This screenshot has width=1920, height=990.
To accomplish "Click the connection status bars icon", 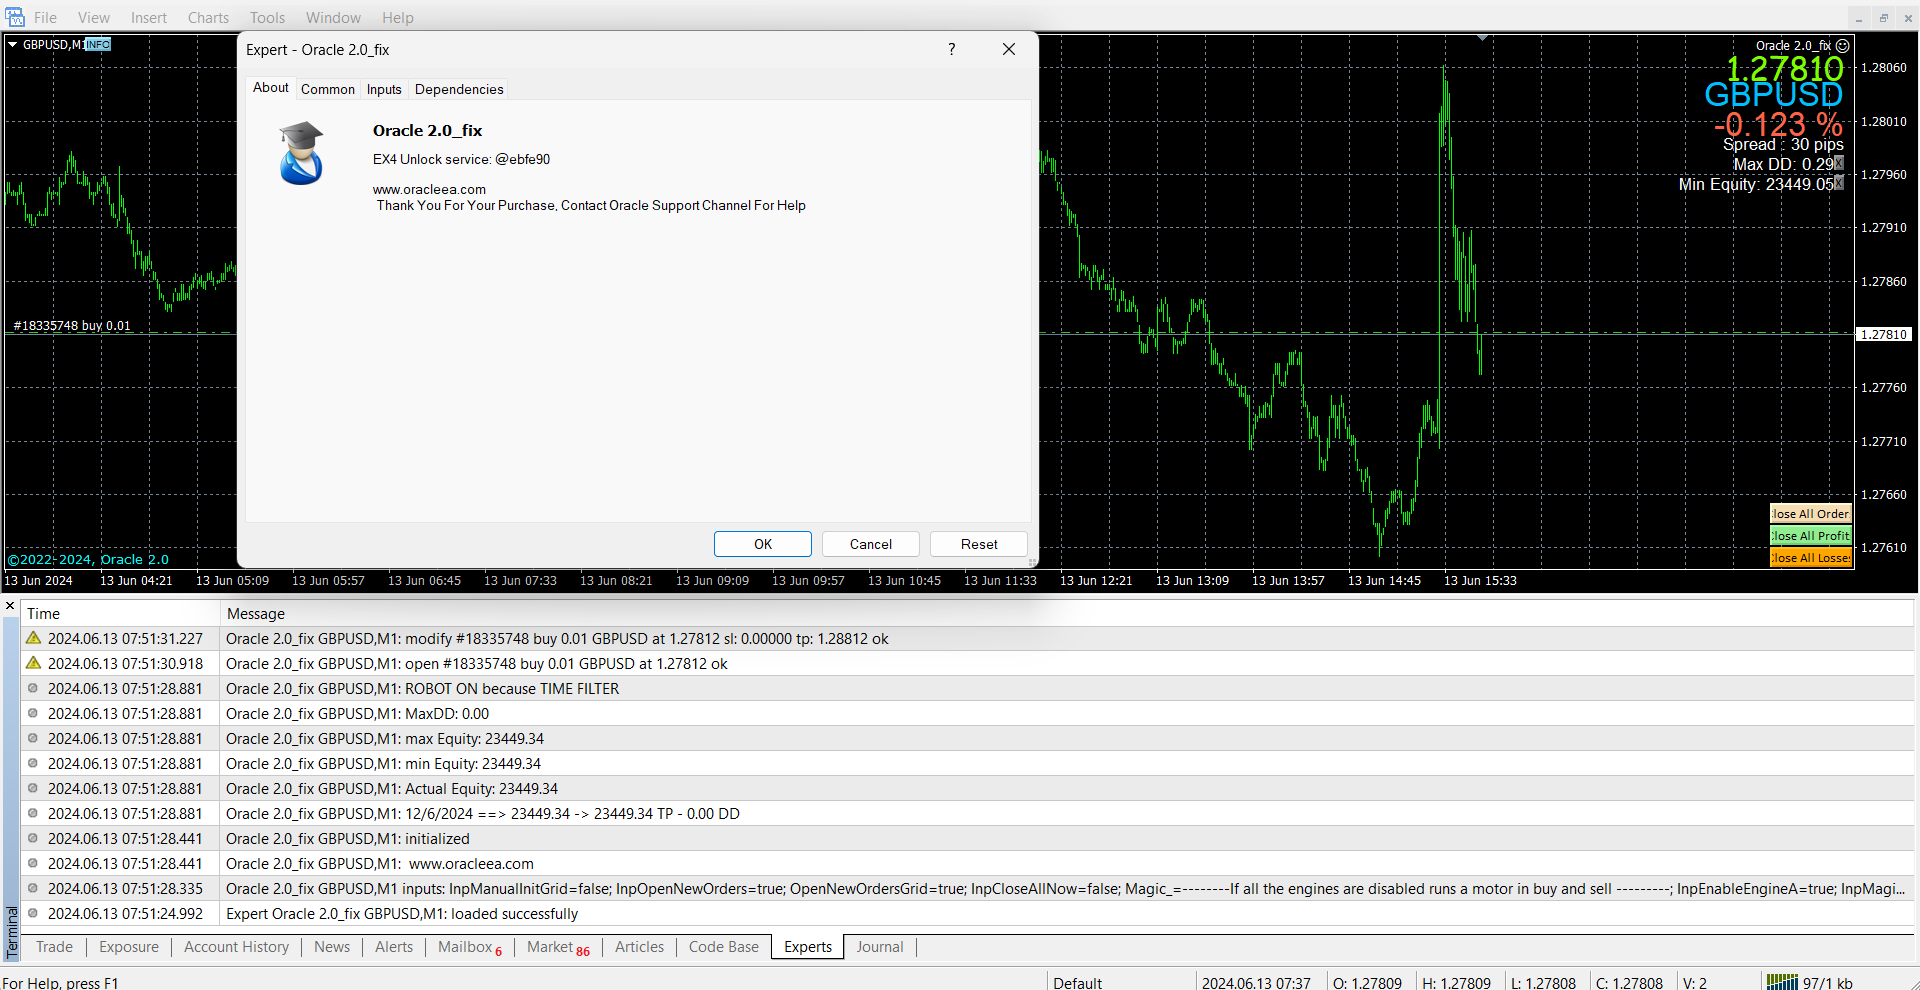I will [x=1781, y=982].
